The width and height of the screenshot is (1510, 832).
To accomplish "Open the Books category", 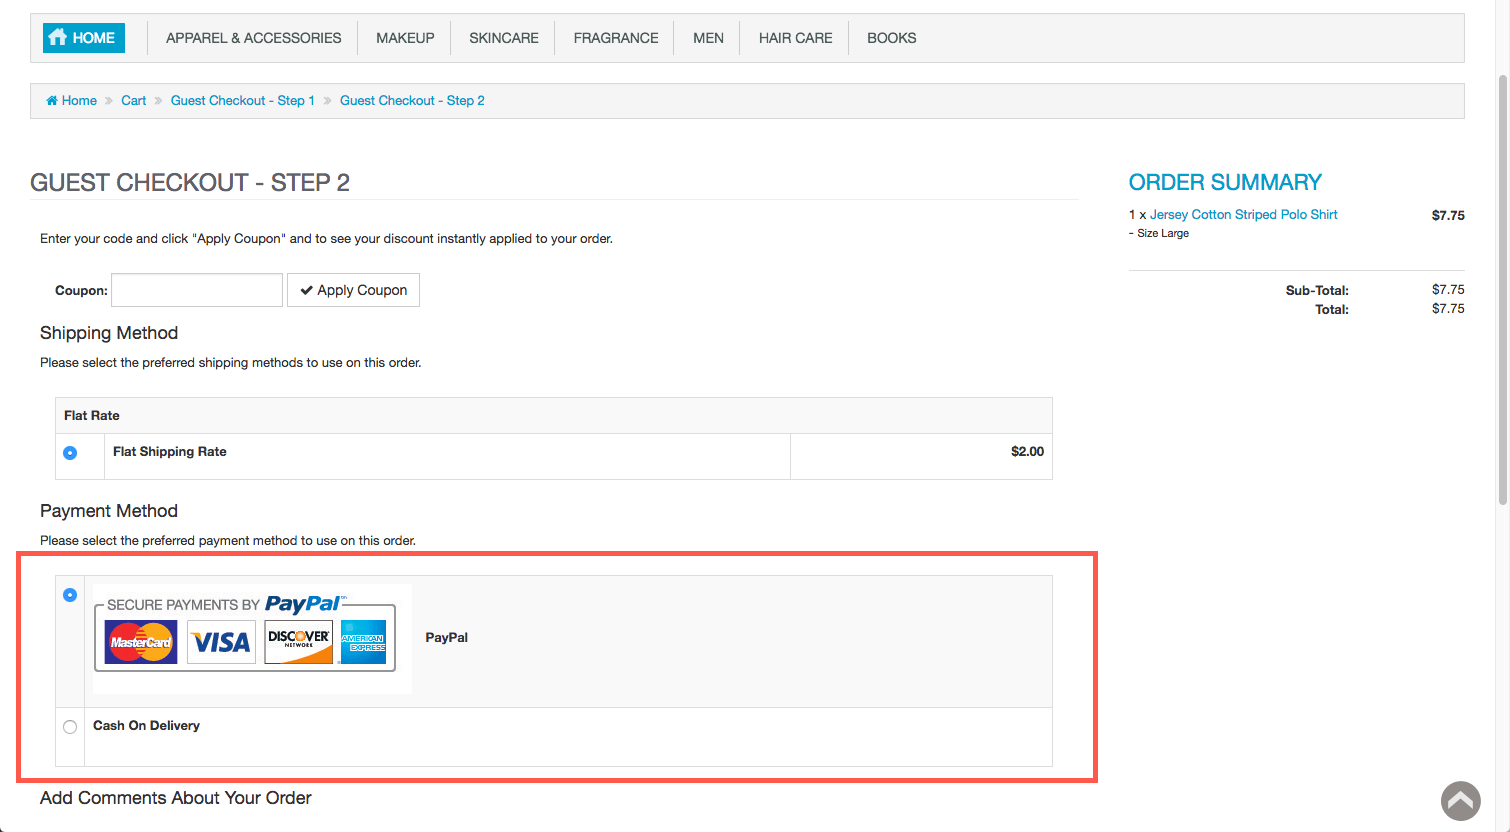I will (892, 38).
